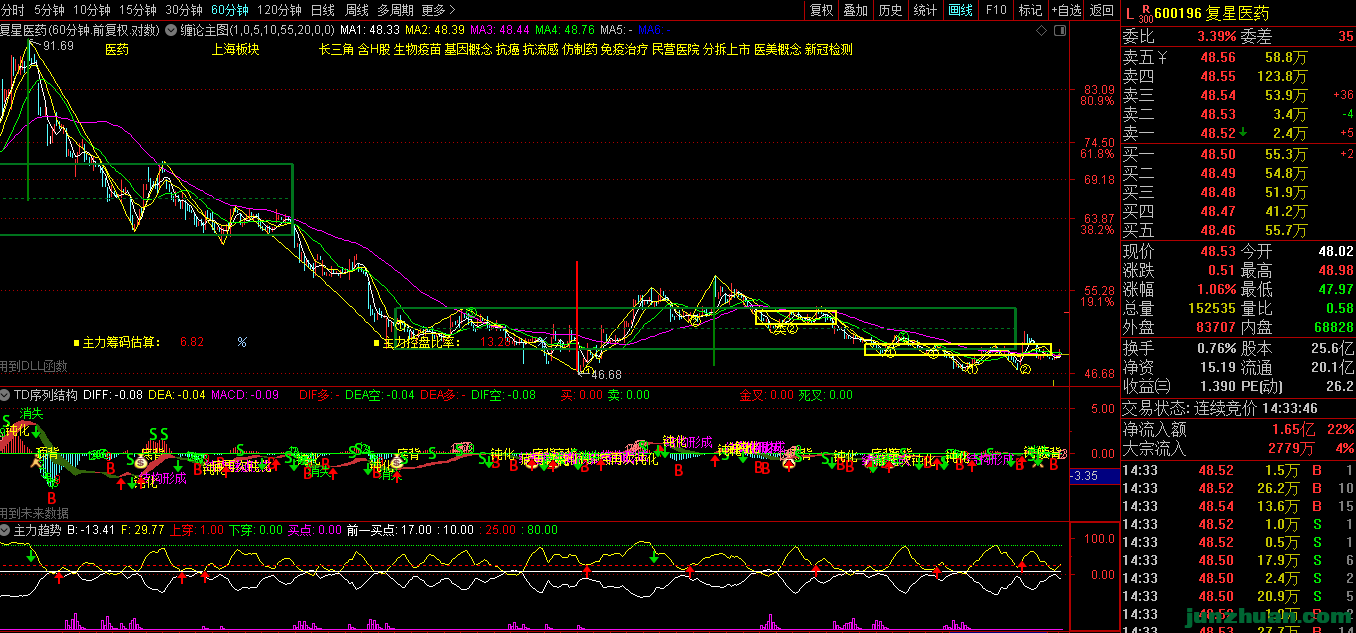Click the red L badge by stock code

(1130, 14)
